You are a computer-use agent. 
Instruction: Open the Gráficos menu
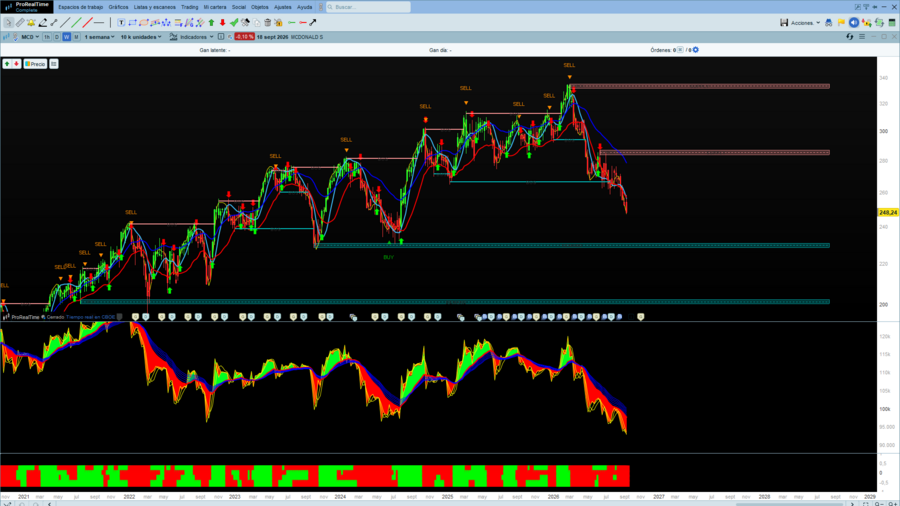point(118,7)
